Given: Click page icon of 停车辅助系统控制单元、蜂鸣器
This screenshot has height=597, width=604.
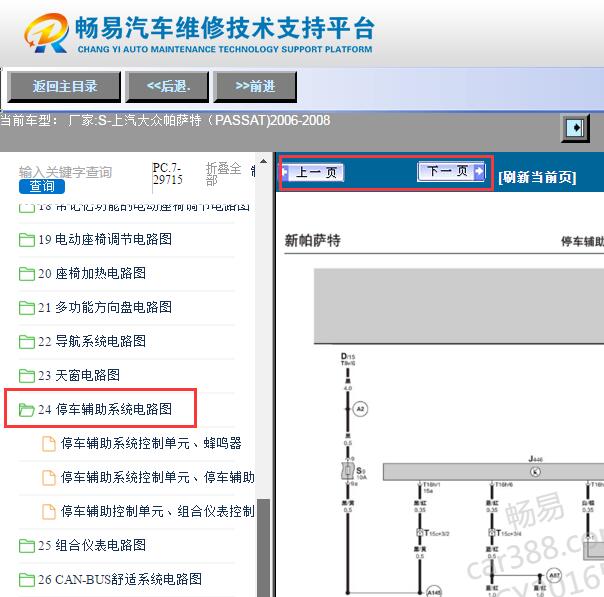Looking at the screenshot, I should pyautogui.click(x=49, y=443).
